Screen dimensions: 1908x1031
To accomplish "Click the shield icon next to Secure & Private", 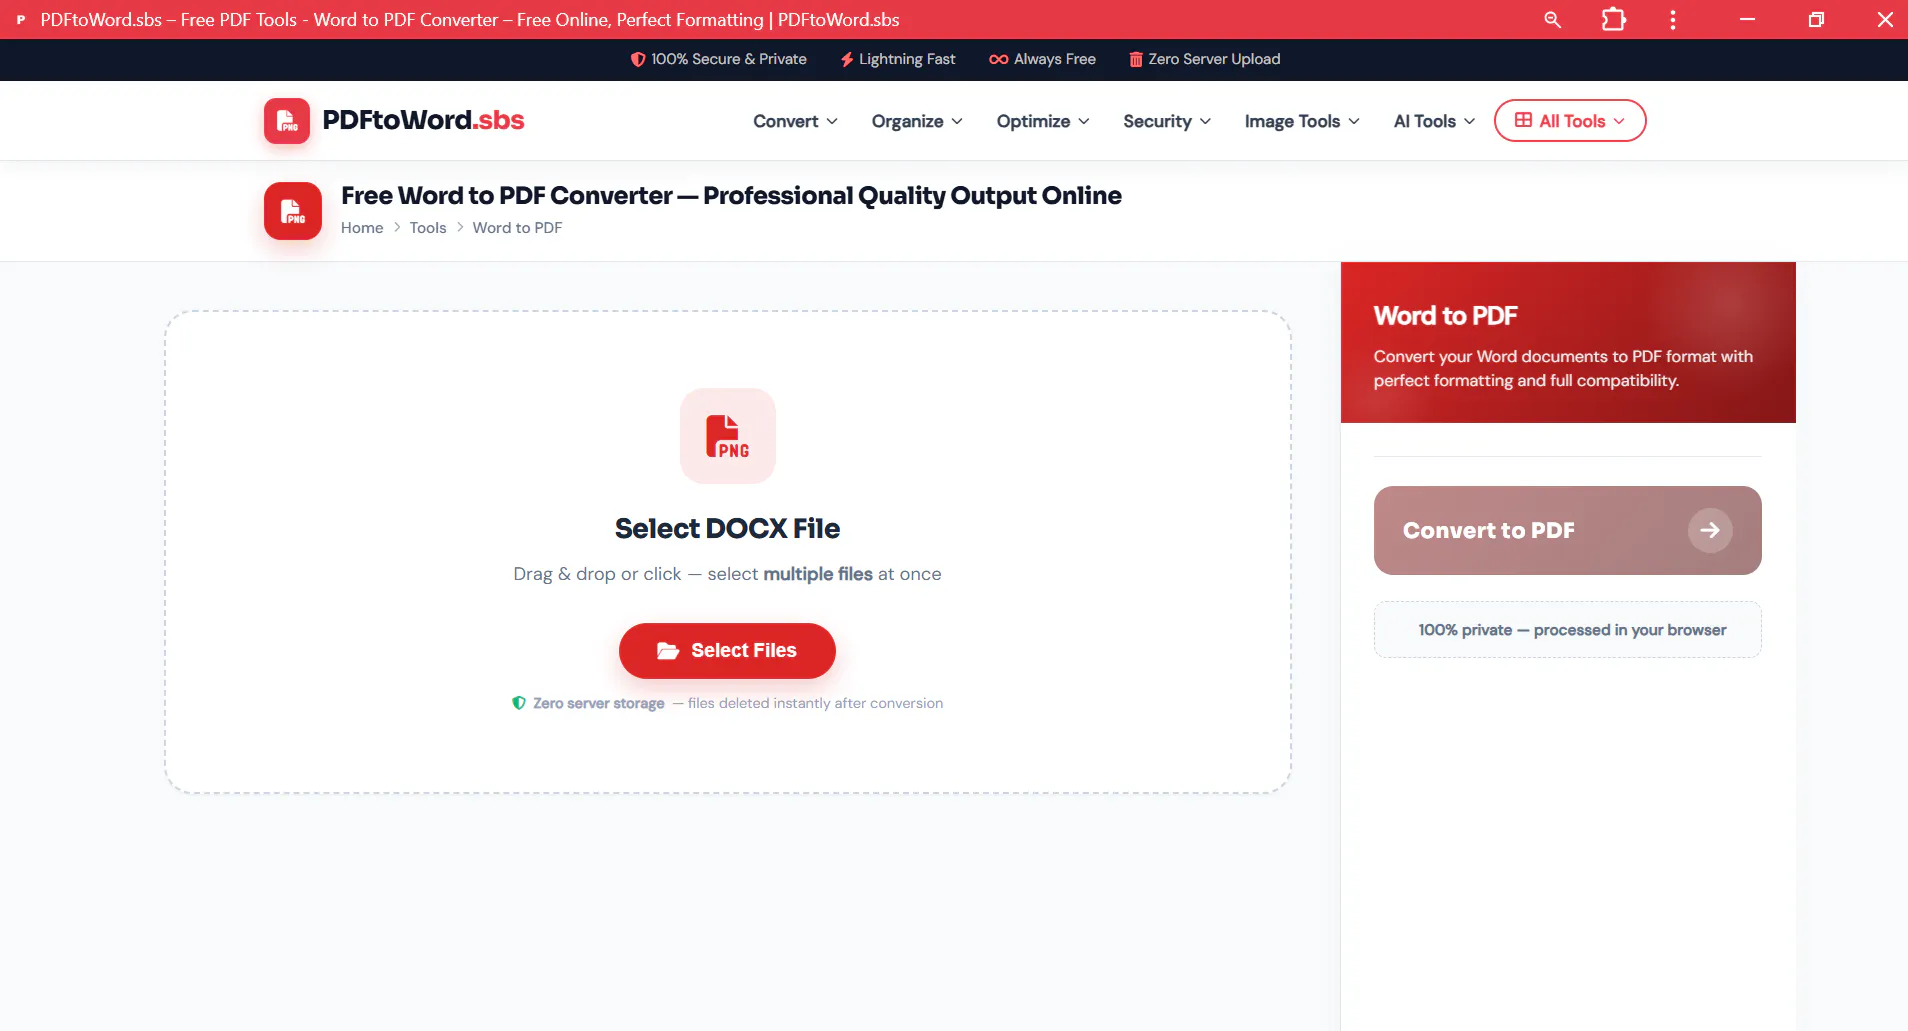I will (637, 60).
